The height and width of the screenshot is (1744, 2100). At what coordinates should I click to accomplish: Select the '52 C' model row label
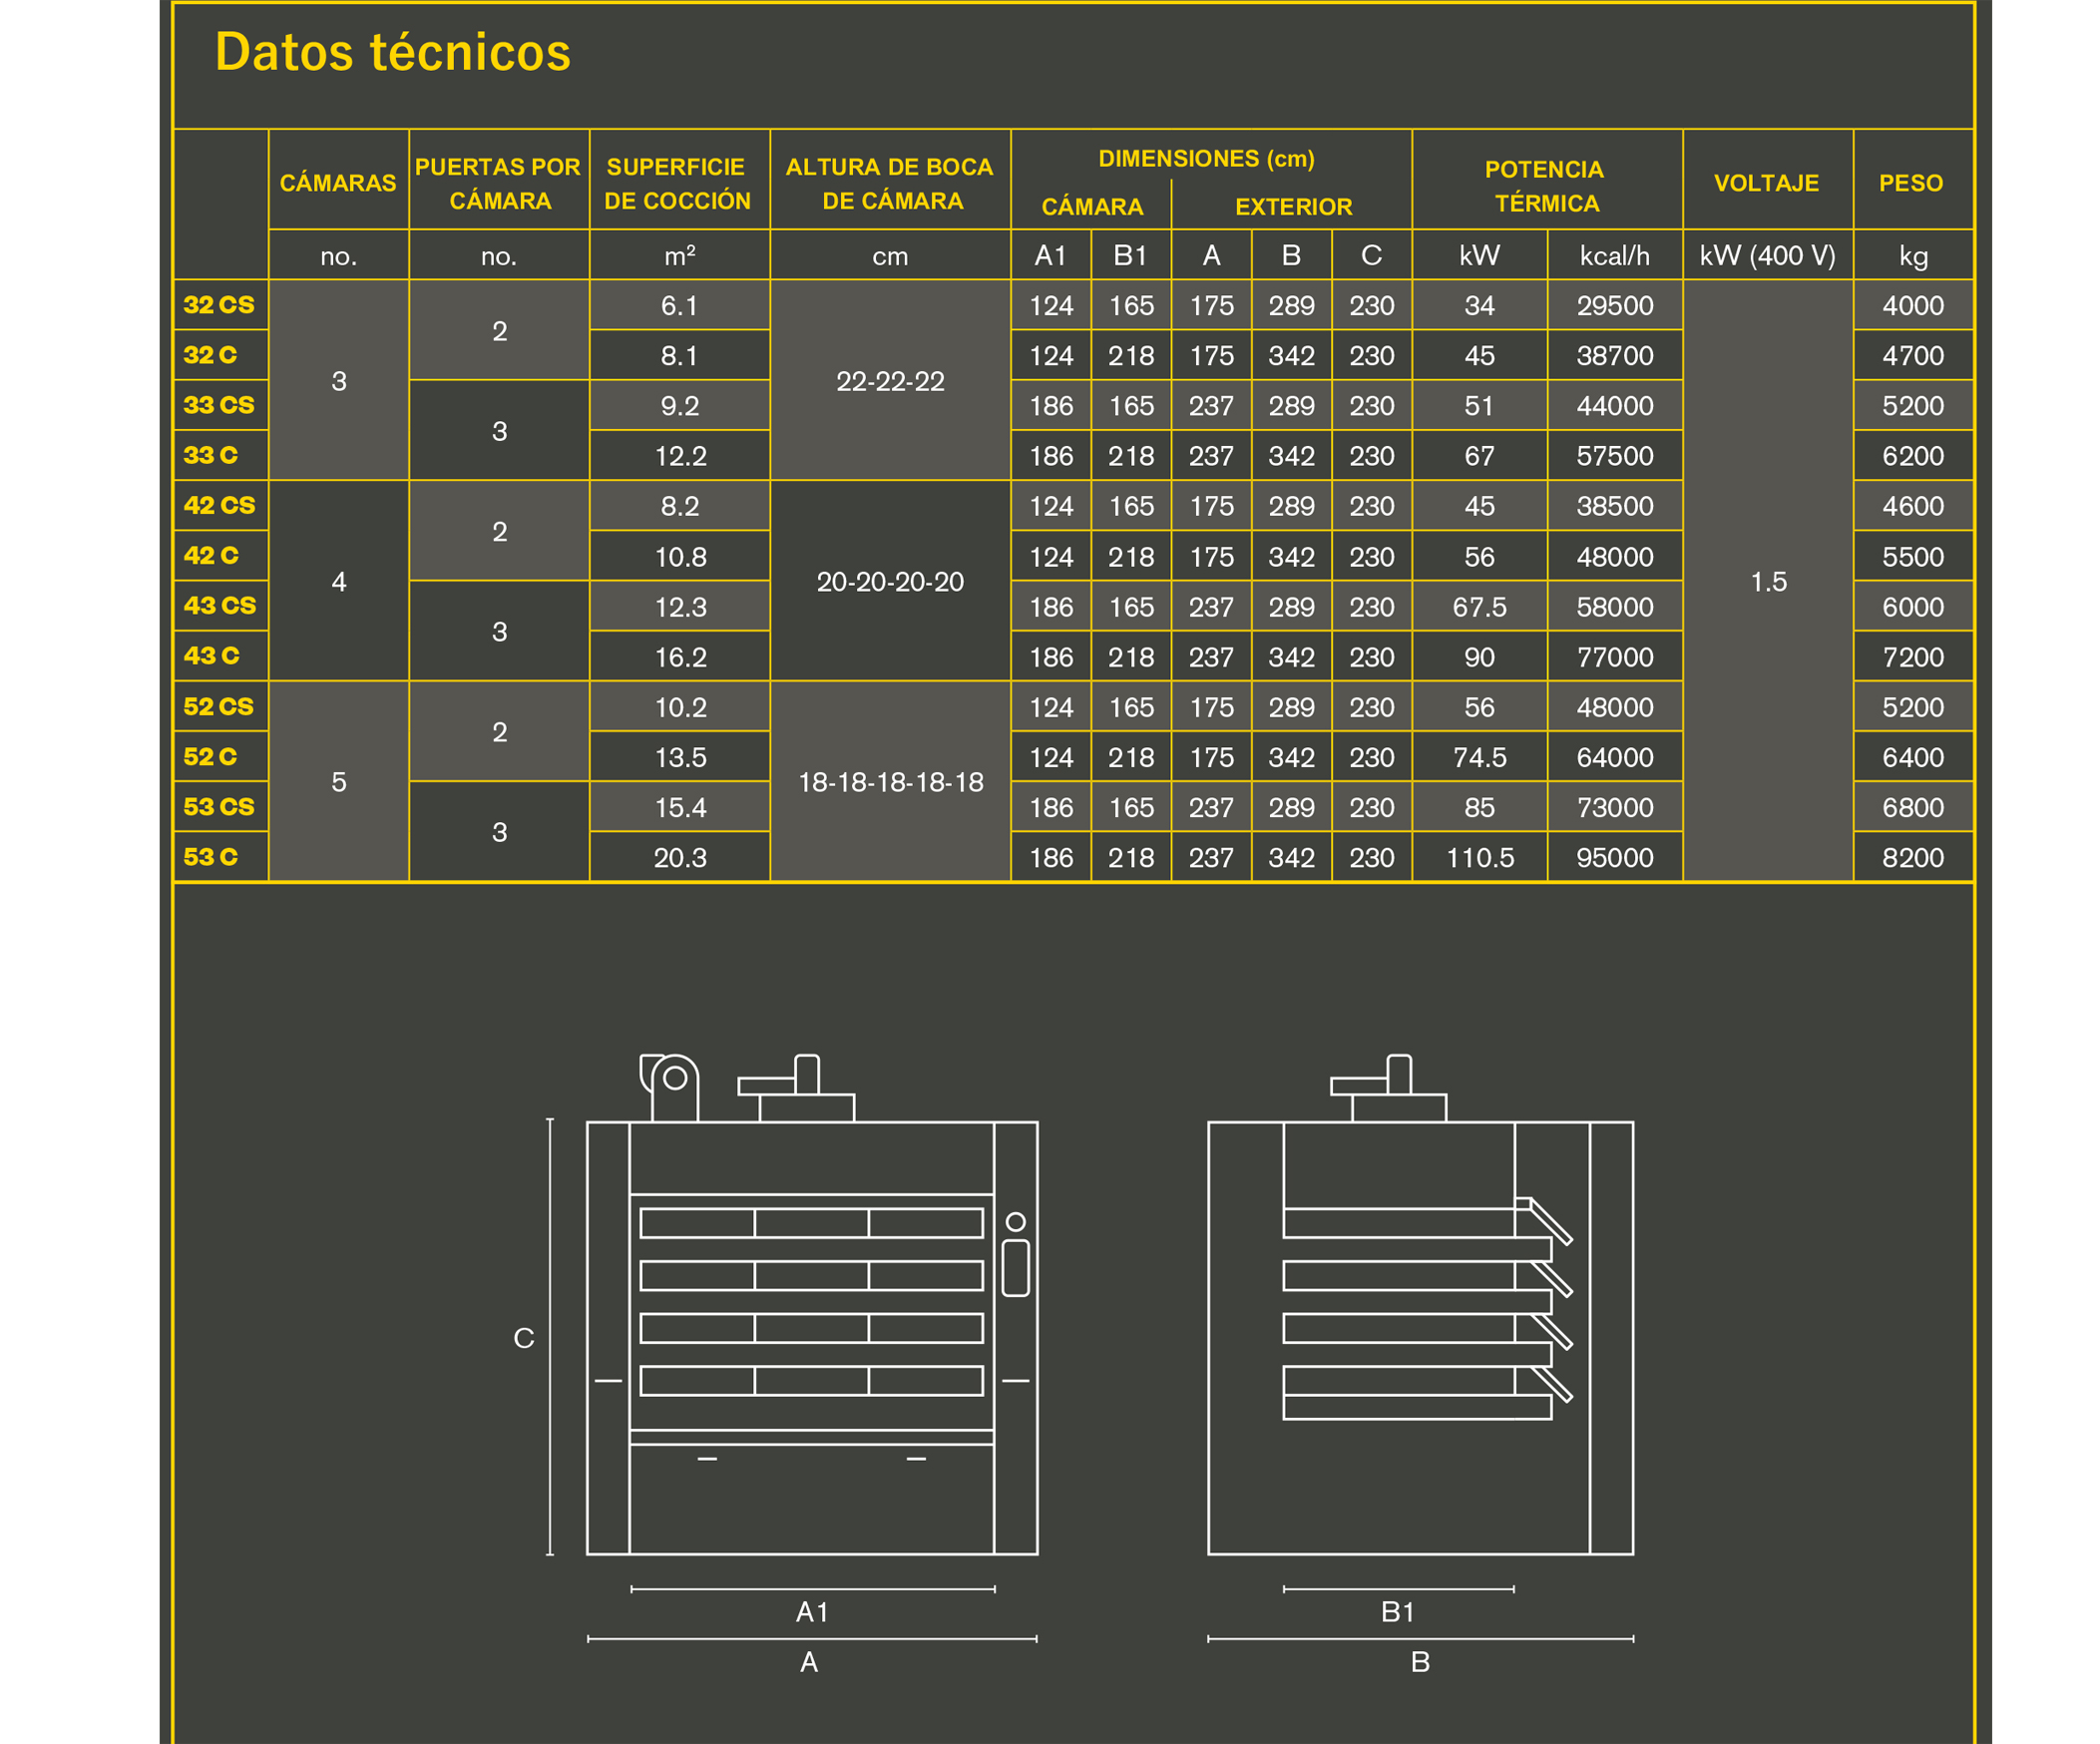[210, 756]
